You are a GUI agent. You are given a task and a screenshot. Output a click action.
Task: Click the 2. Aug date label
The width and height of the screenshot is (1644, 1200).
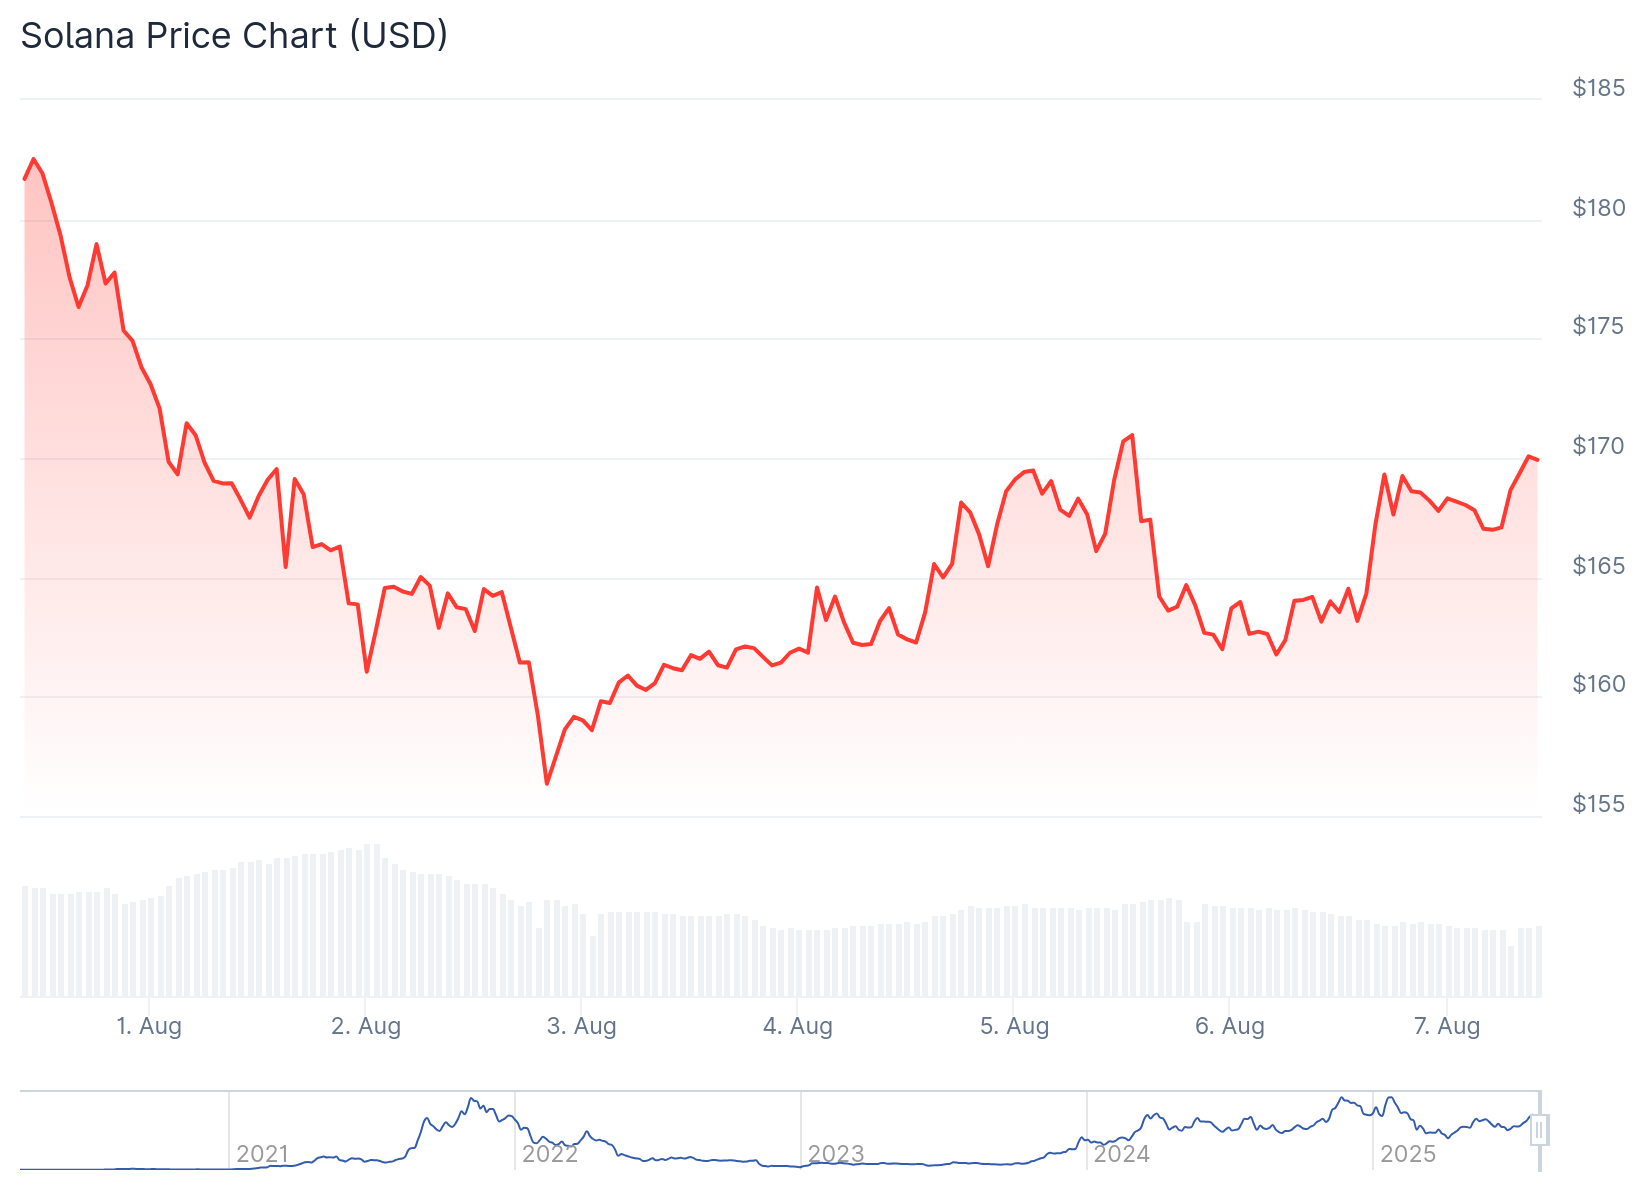pyautogui.click(x=366, y=1026)
